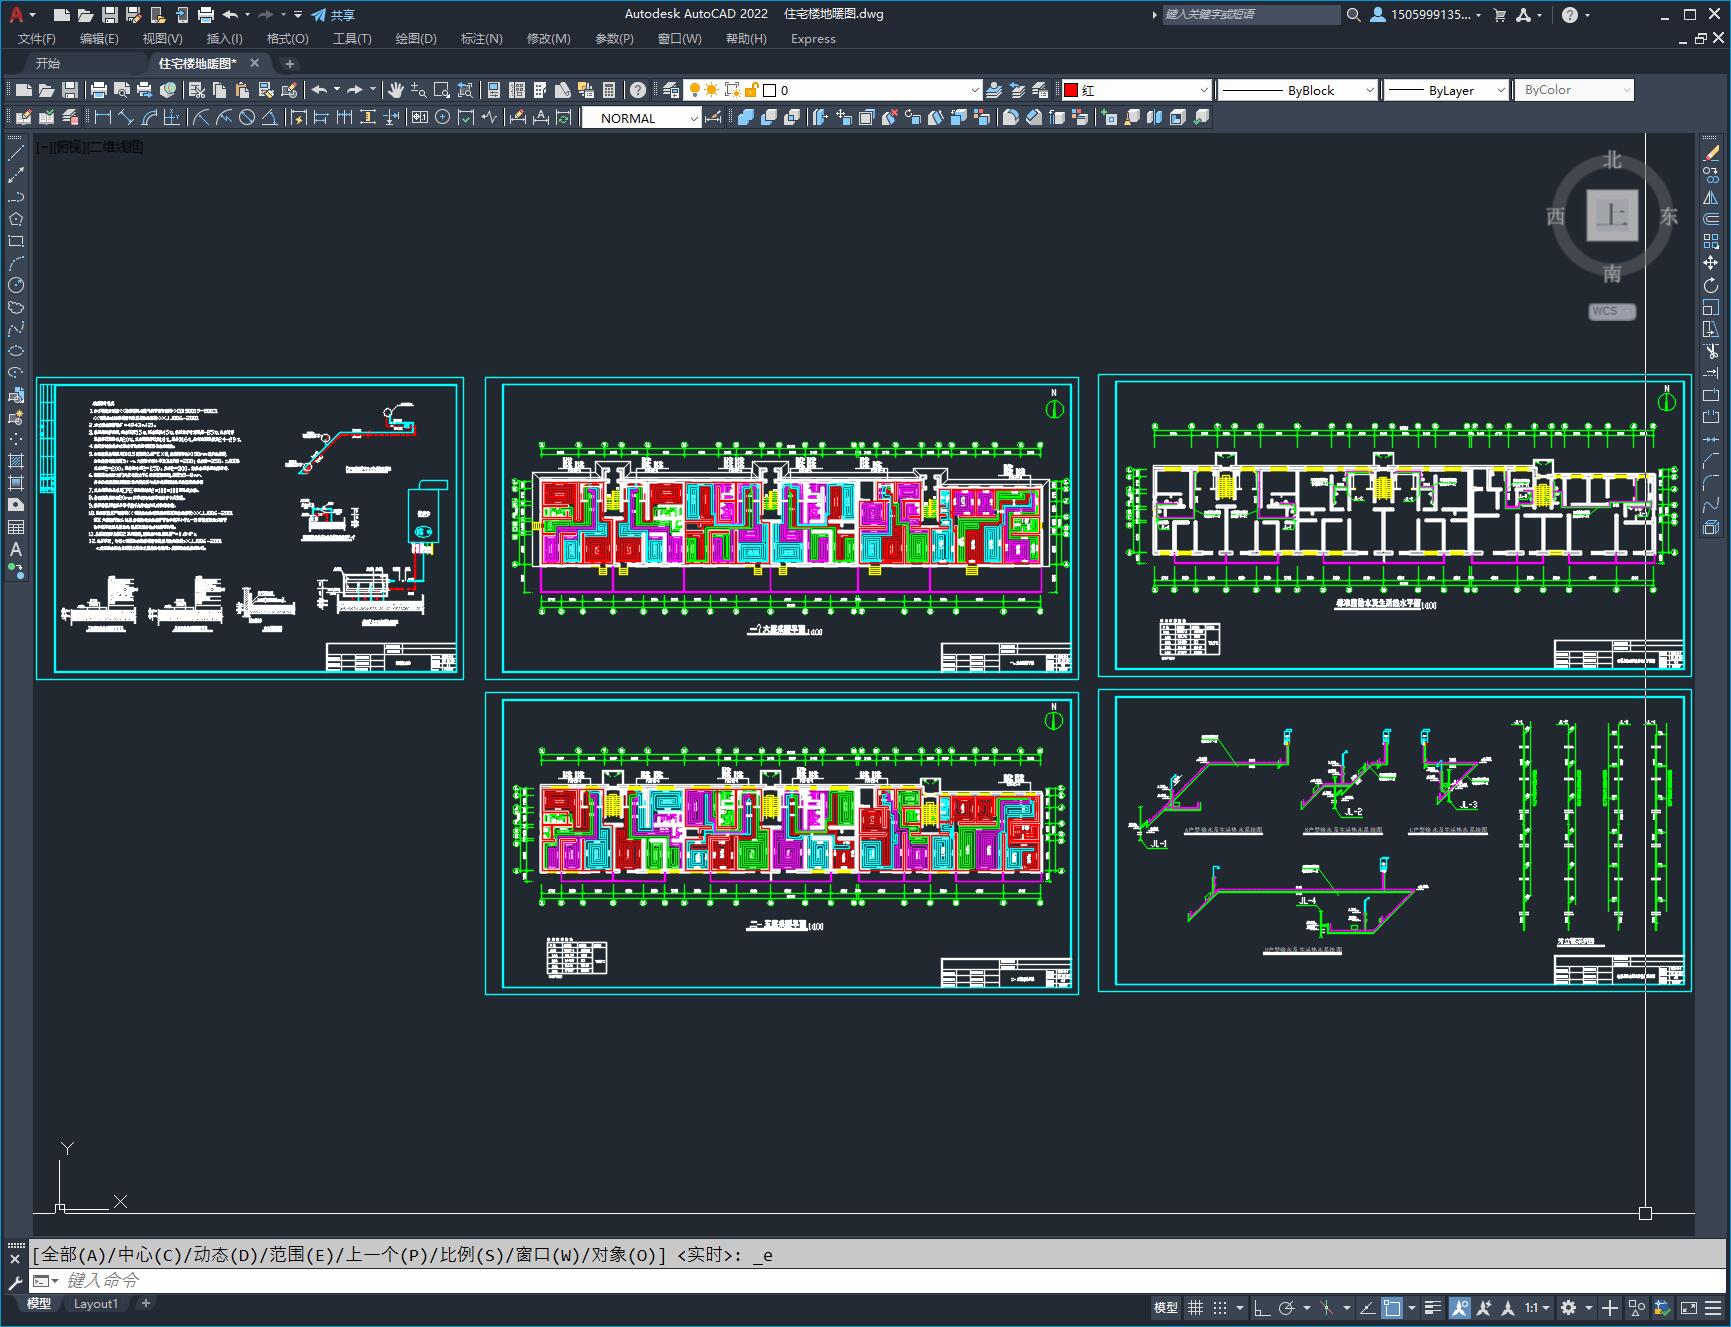Toggle snap mode in the status bar
Screen dimensions: 1731x1327
pyautogui.click(x=1220, y=1307)
